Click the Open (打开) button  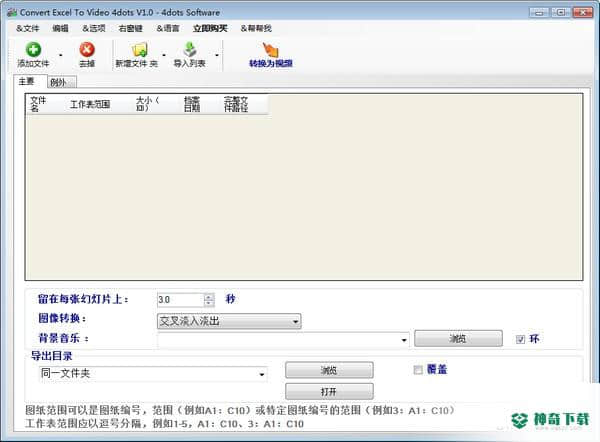click(329, 391)
